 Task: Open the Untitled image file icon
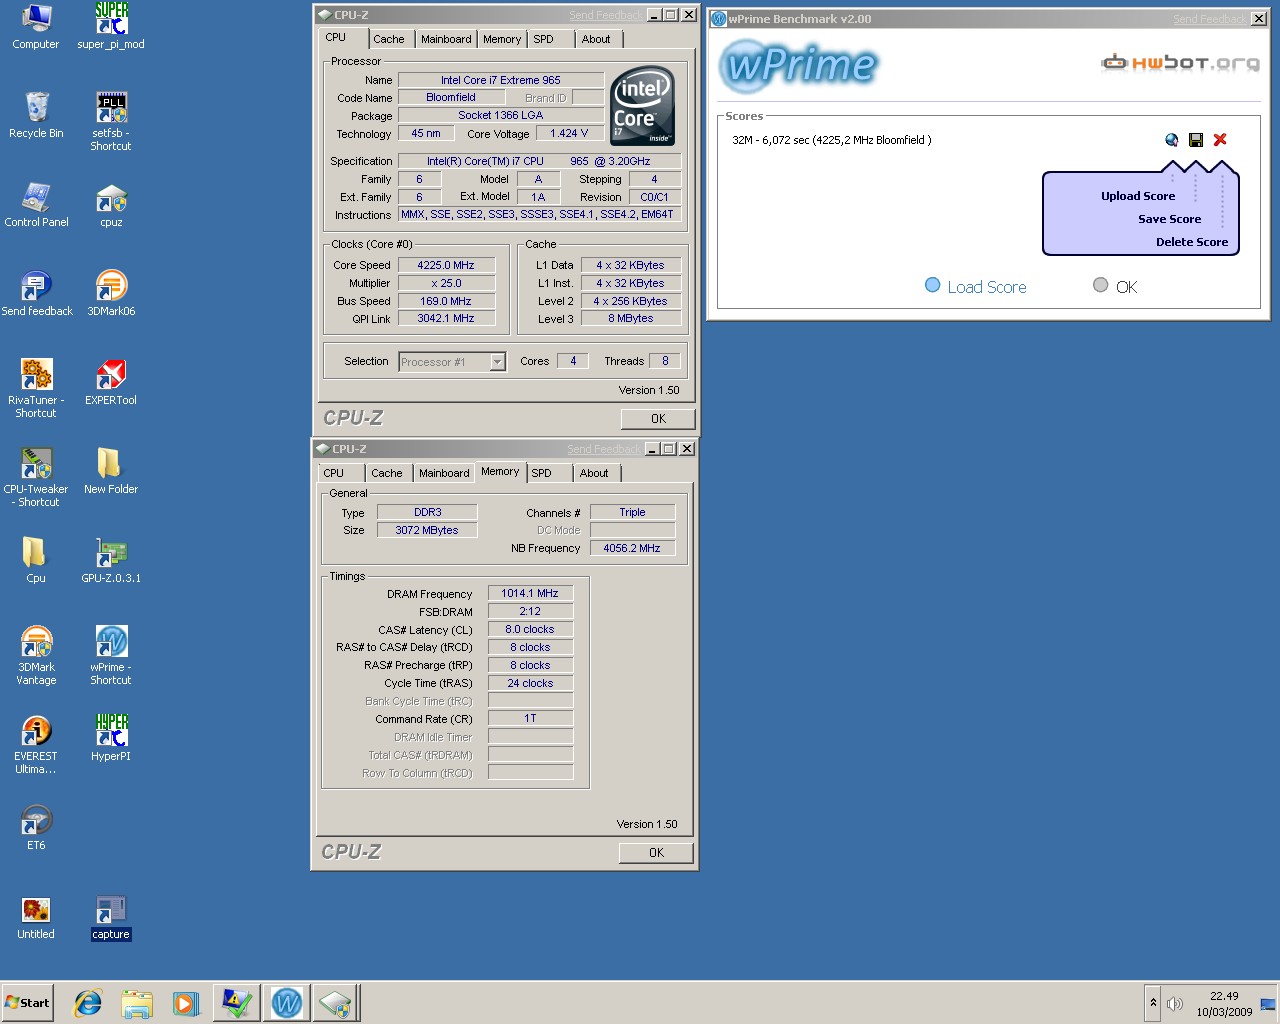coord(36,917)
